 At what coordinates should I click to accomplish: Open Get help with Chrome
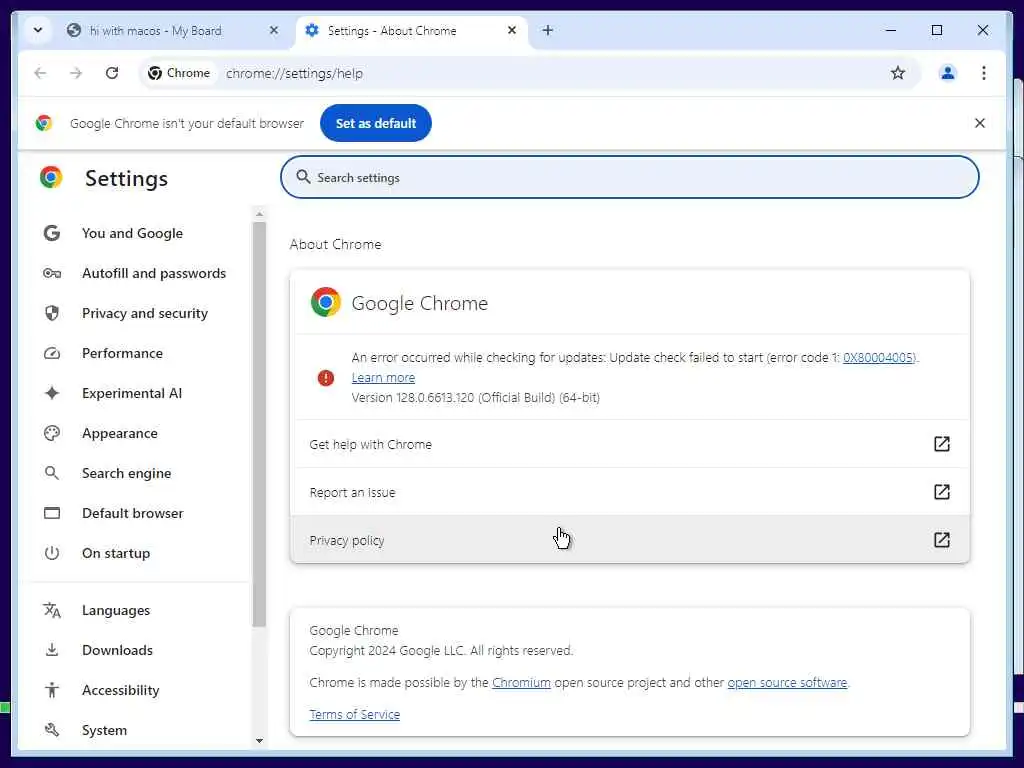tap(630, 444)
